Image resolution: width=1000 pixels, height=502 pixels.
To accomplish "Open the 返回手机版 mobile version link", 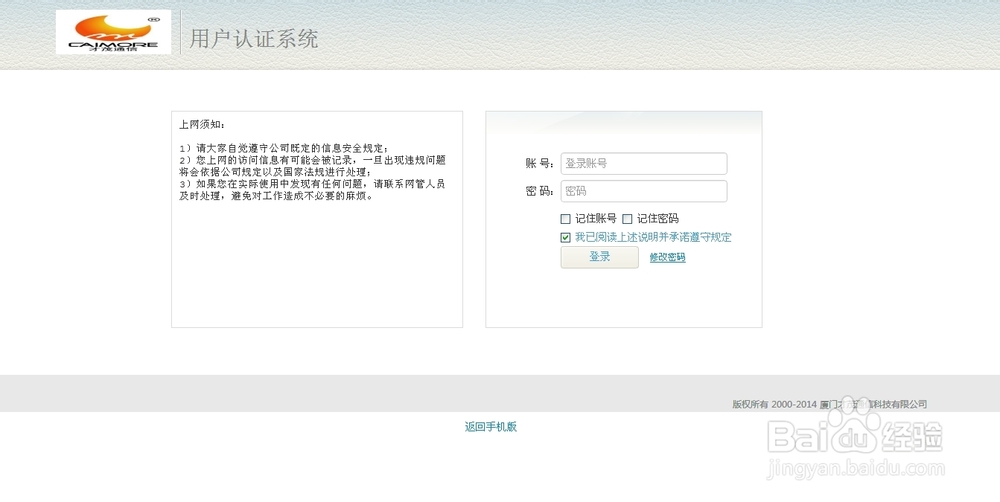I will click(490, 427).
